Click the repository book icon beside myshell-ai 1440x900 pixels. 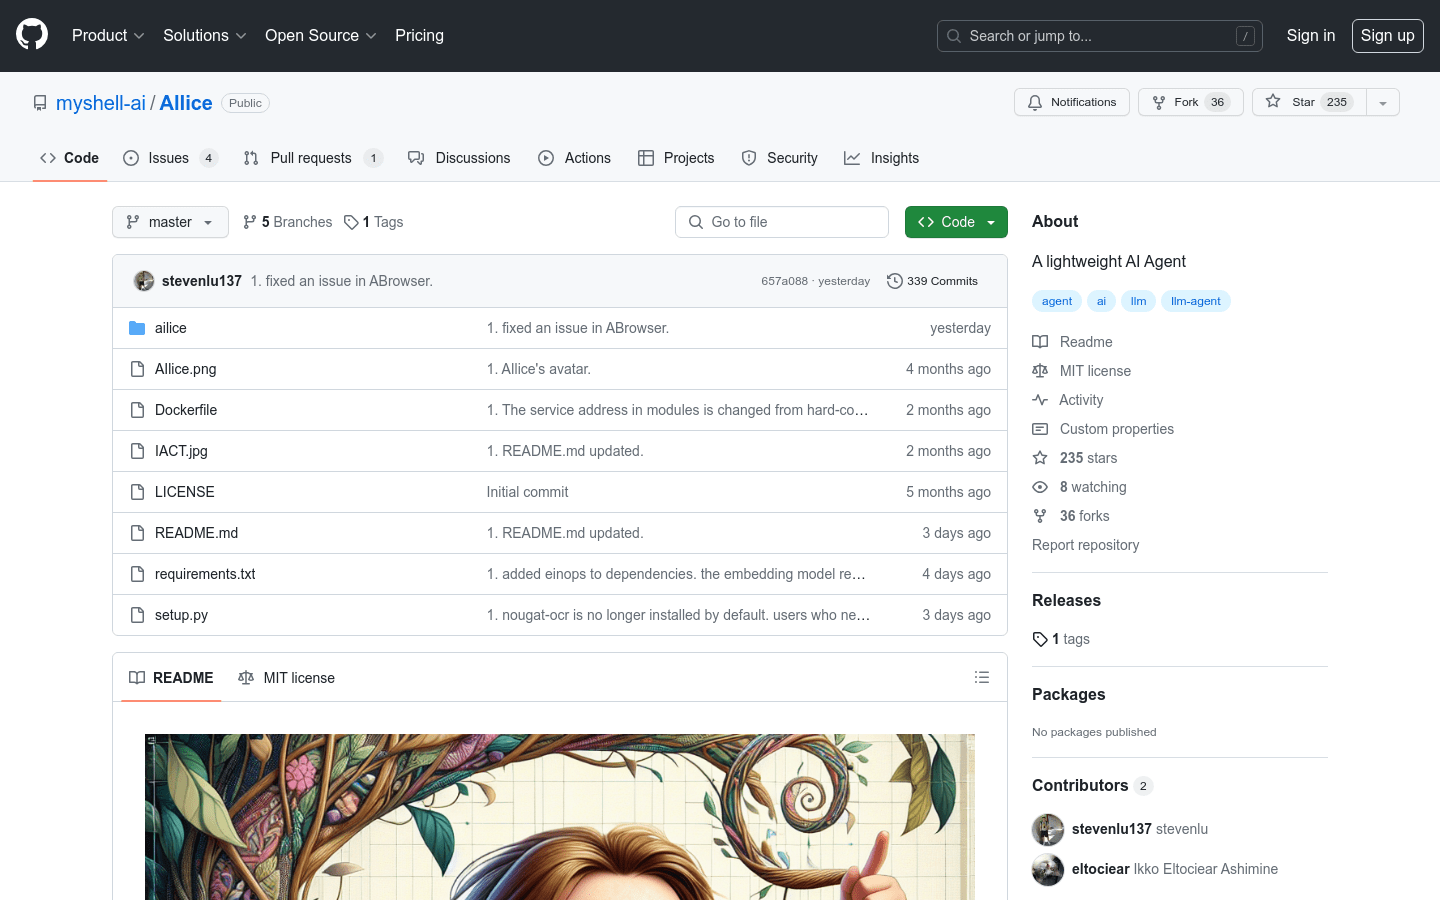(x=40, y=102)
